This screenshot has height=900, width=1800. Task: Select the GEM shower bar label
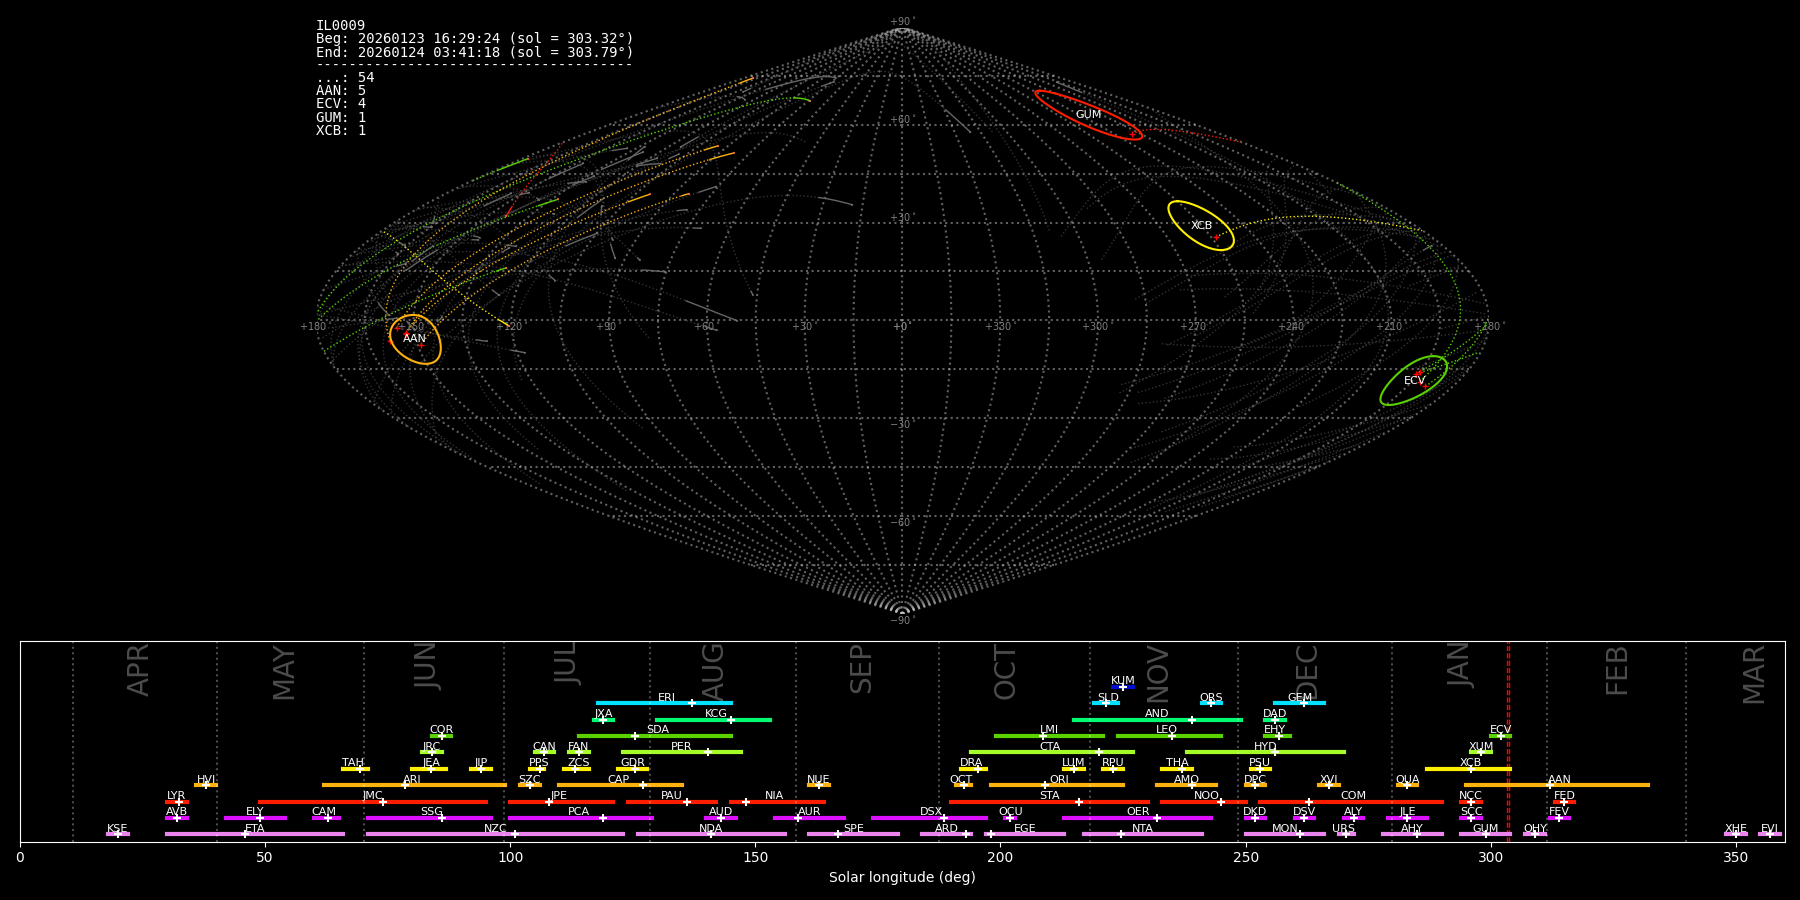tap(1300, 698)
